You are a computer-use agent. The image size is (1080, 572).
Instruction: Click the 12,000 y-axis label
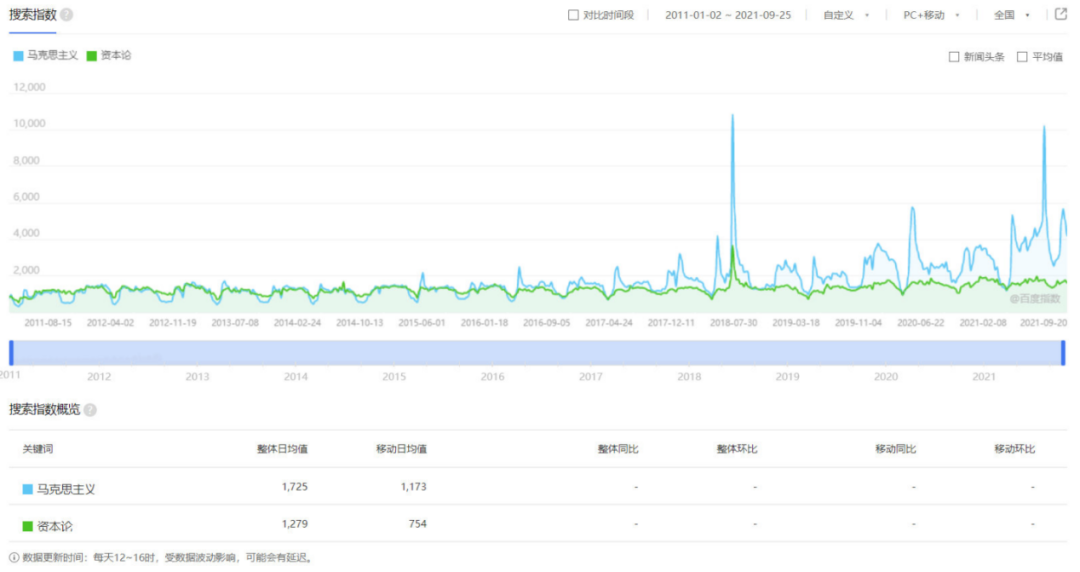click(30, 88)
